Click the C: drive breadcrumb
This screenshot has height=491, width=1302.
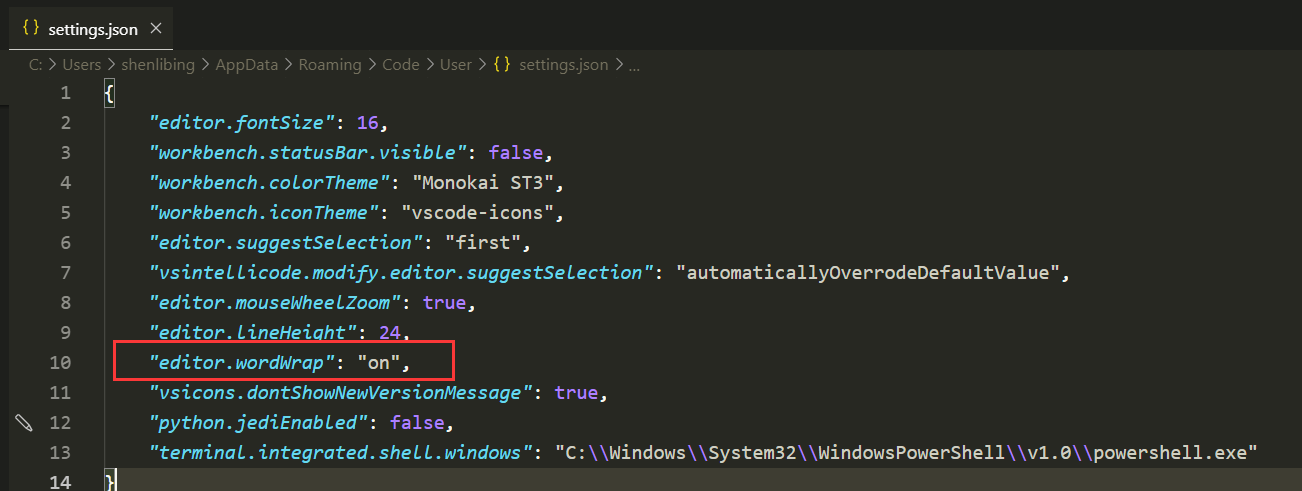tap(35, 65)
